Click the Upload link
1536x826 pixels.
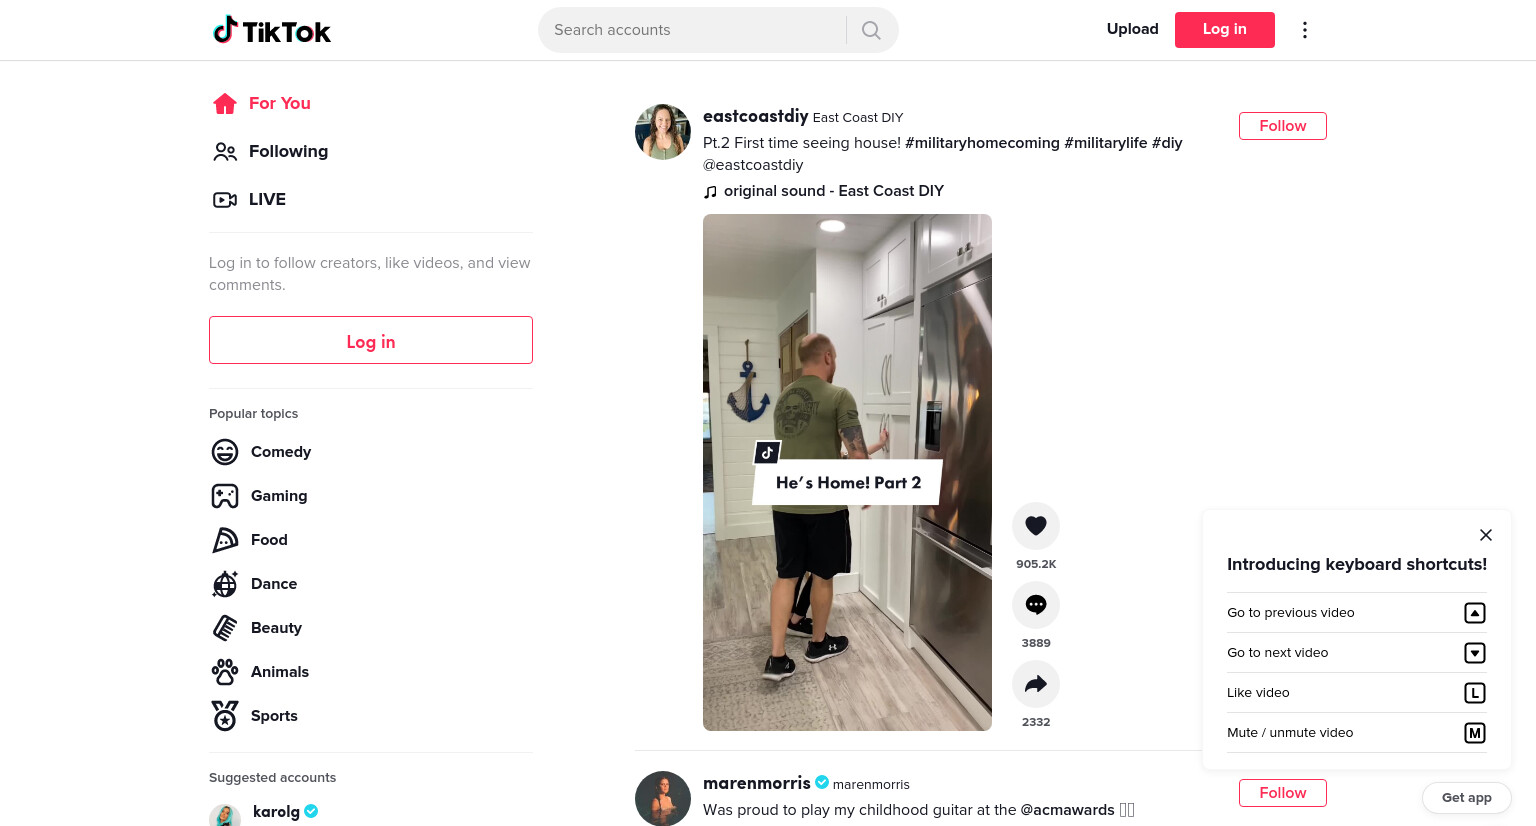1133,29
